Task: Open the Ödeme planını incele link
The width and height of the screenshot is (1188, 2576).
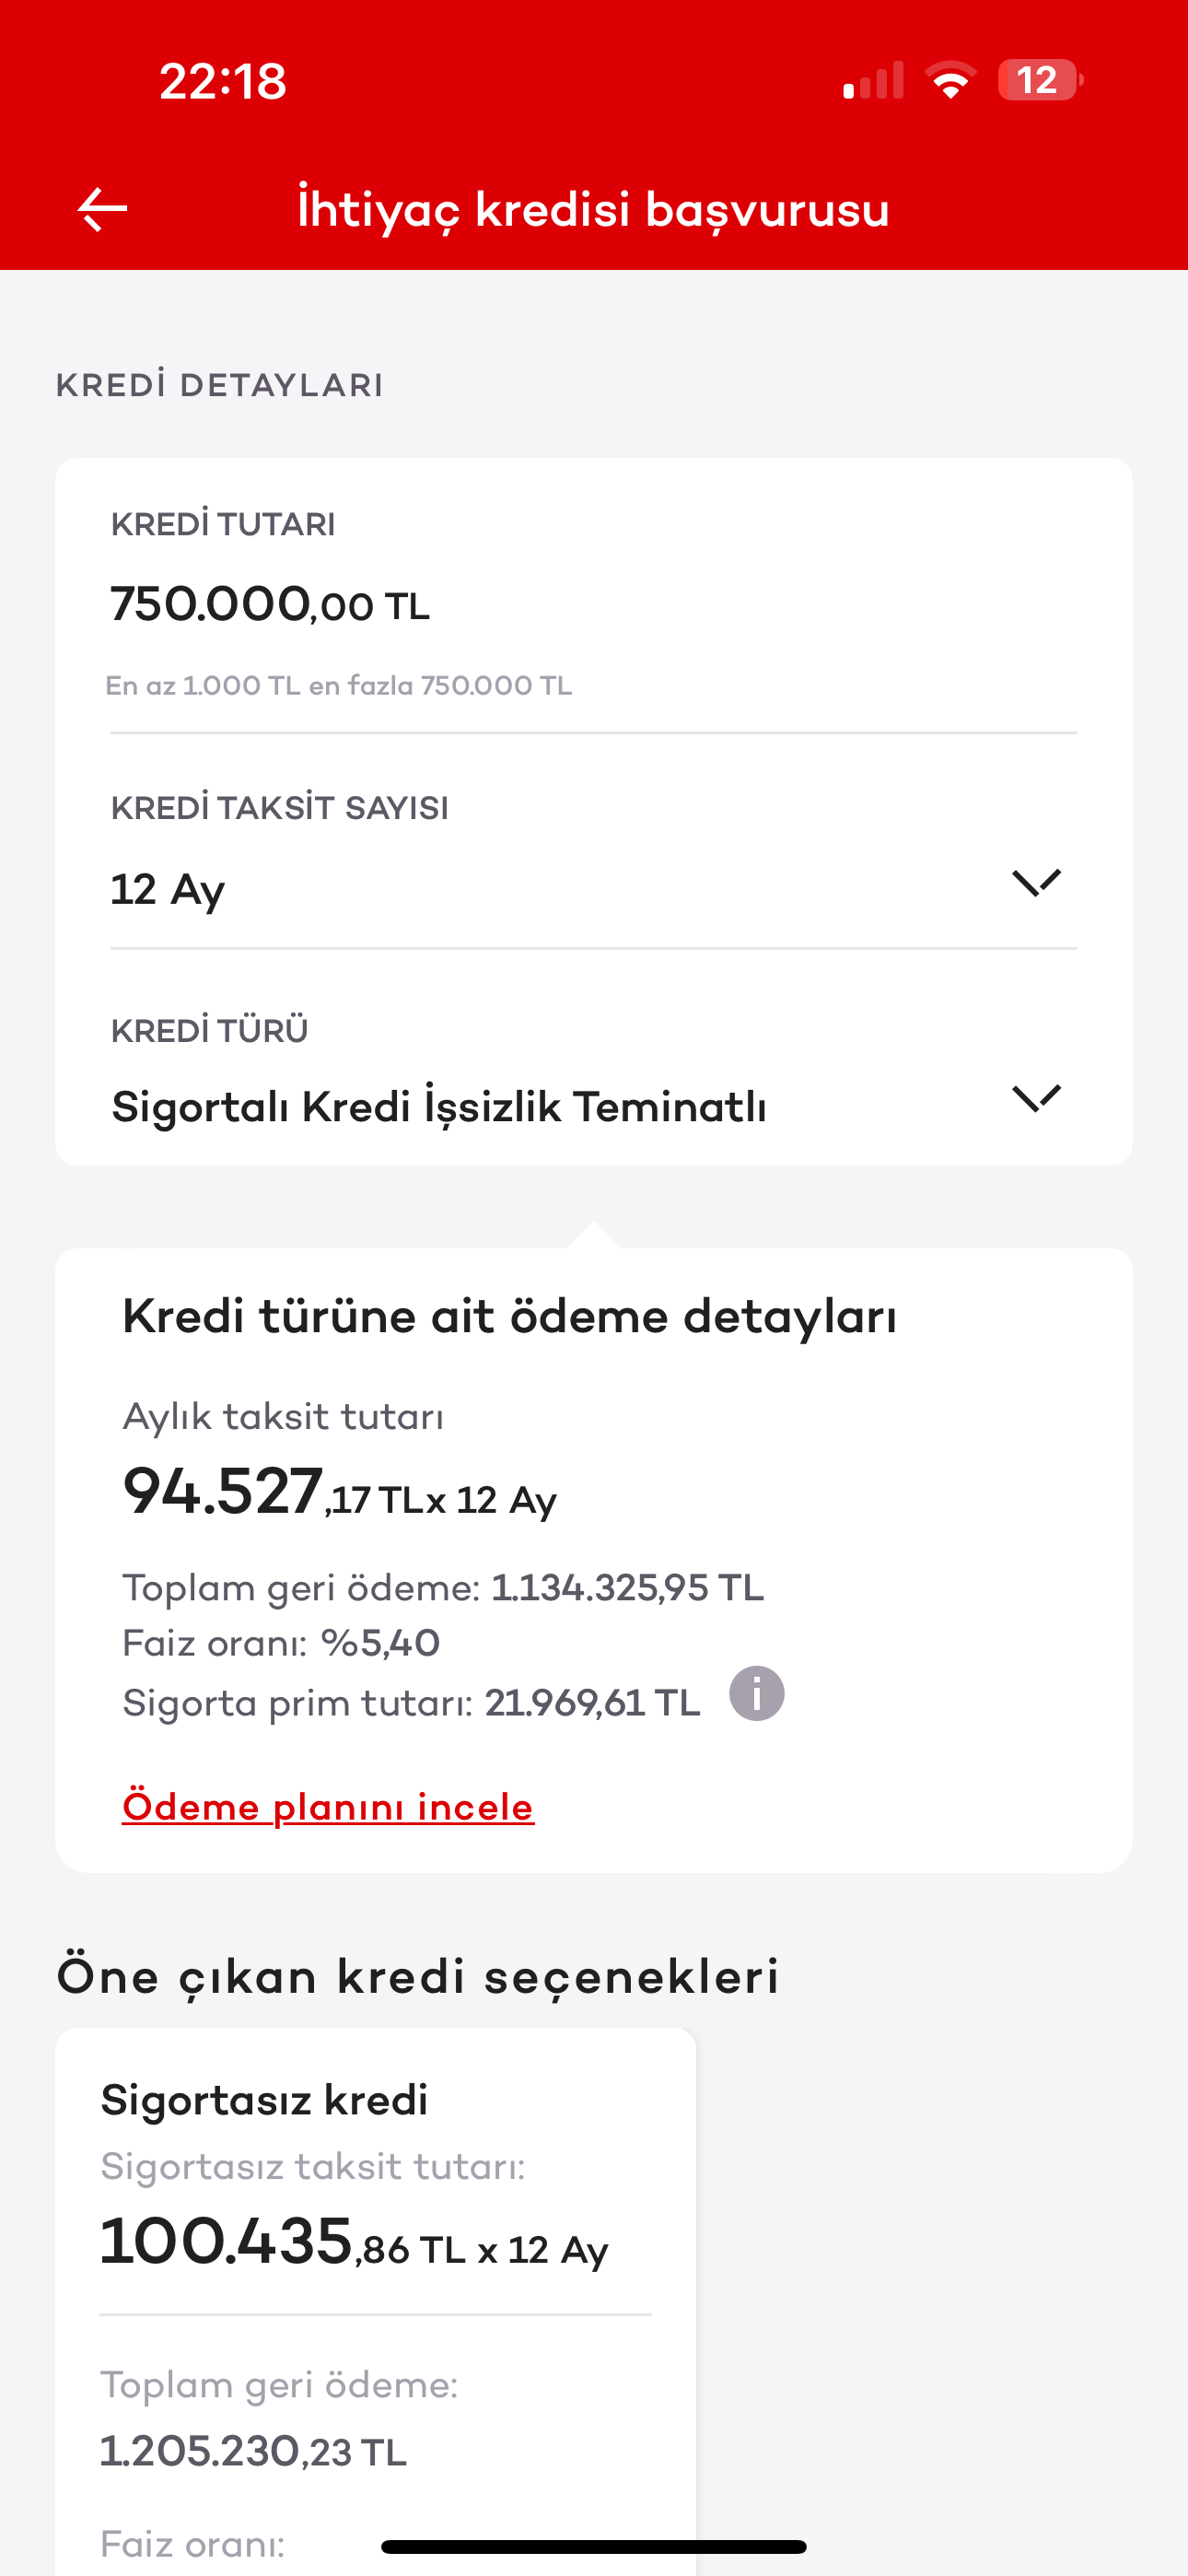Action: tap(328, 1807)
